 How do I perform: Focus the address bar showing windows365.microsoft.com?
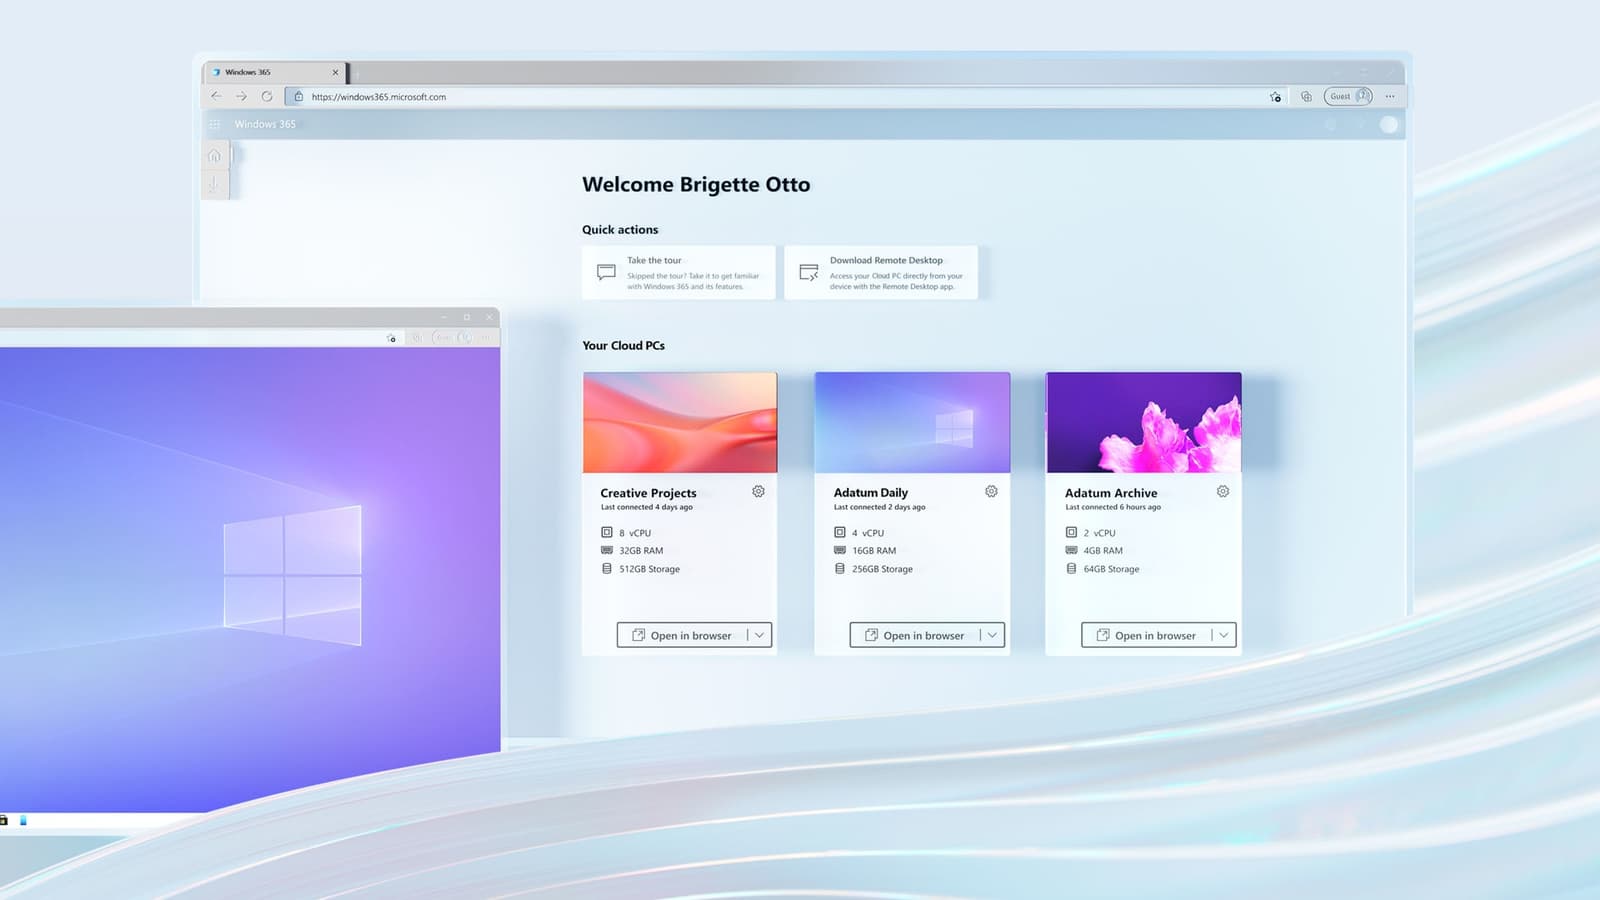[785, 97]
